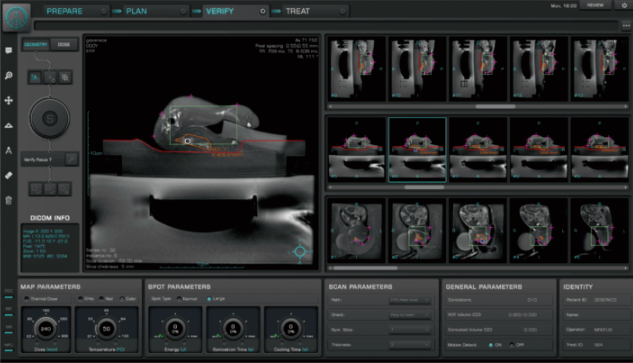Set Motion Detect to OFF
The height and width of the screenshot is (363, 633).
click(x=511, y=345)
